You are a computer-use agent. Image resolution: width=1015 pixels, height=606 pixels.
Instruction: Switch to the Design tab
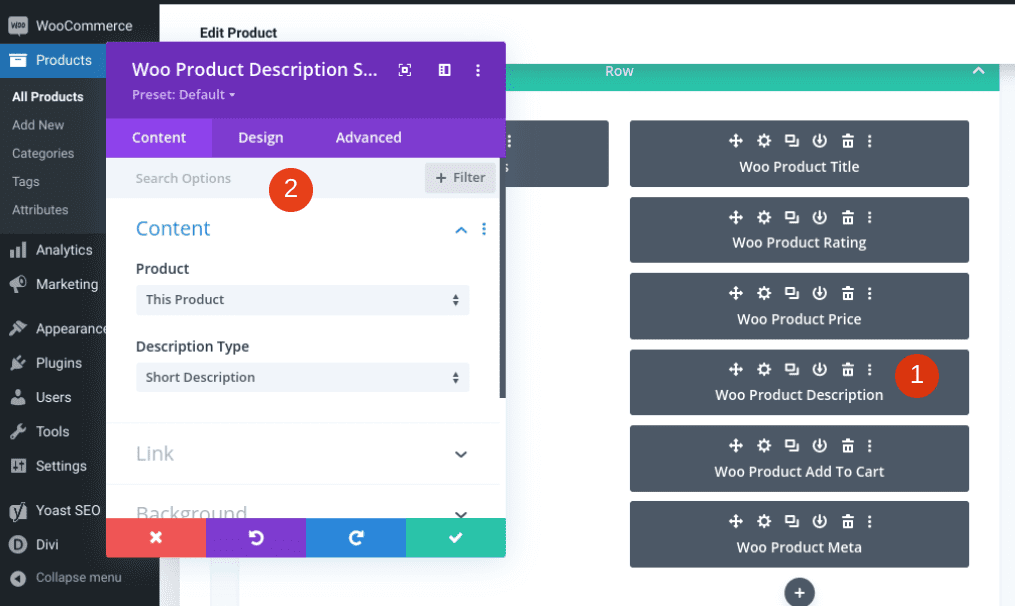(x=261, y=137)
